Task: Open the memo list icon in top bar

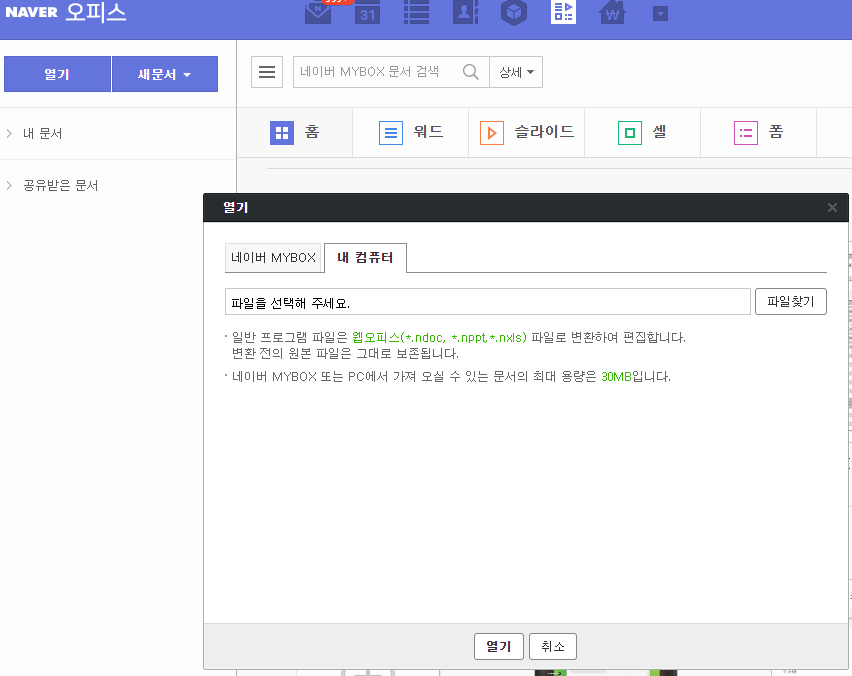Action: [x=416, y=12]
